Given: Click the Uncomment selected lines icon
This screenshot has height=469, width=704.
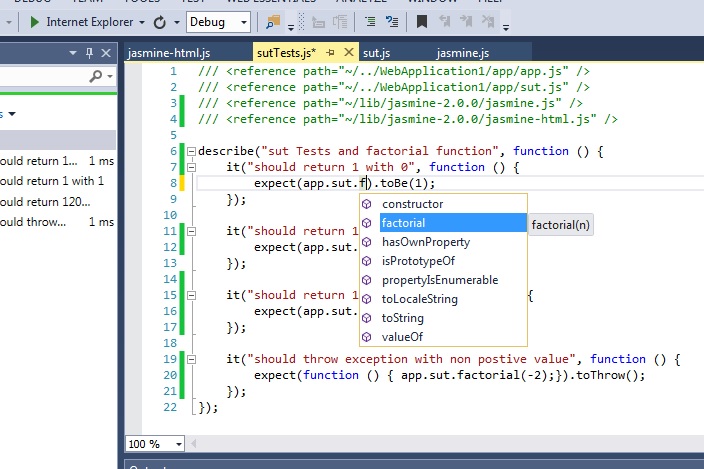Looking at the screenshot, I should tap(340, 22).
